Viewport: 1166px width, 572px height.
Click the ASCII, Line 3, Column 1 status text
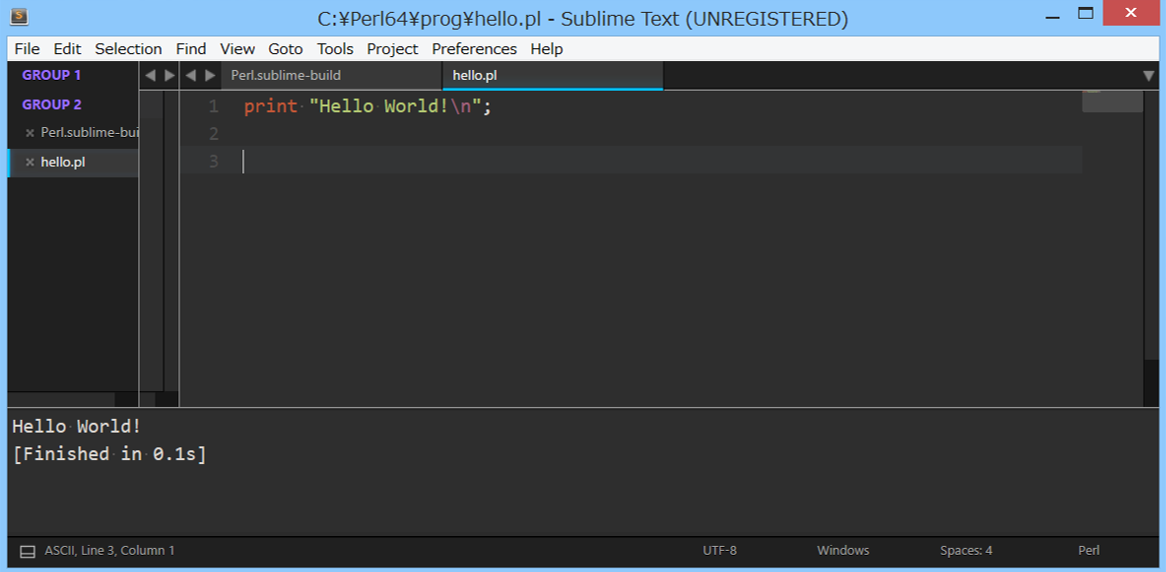click(x=109, y=551)
